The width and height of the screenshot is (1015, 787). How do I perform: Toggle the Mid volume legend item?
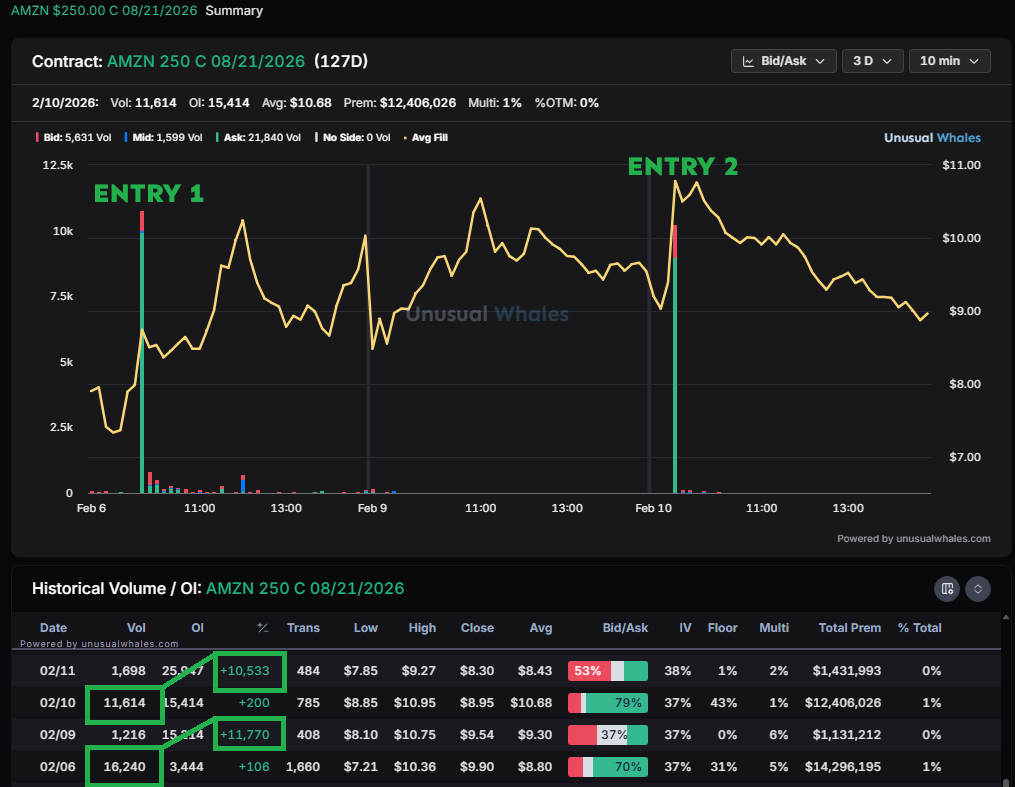pos(163,137)
